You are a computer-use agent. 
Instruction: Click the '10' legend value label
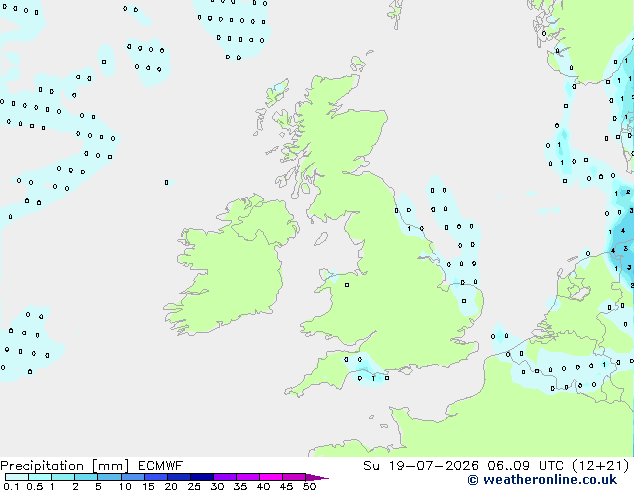(x=125, y=486)
